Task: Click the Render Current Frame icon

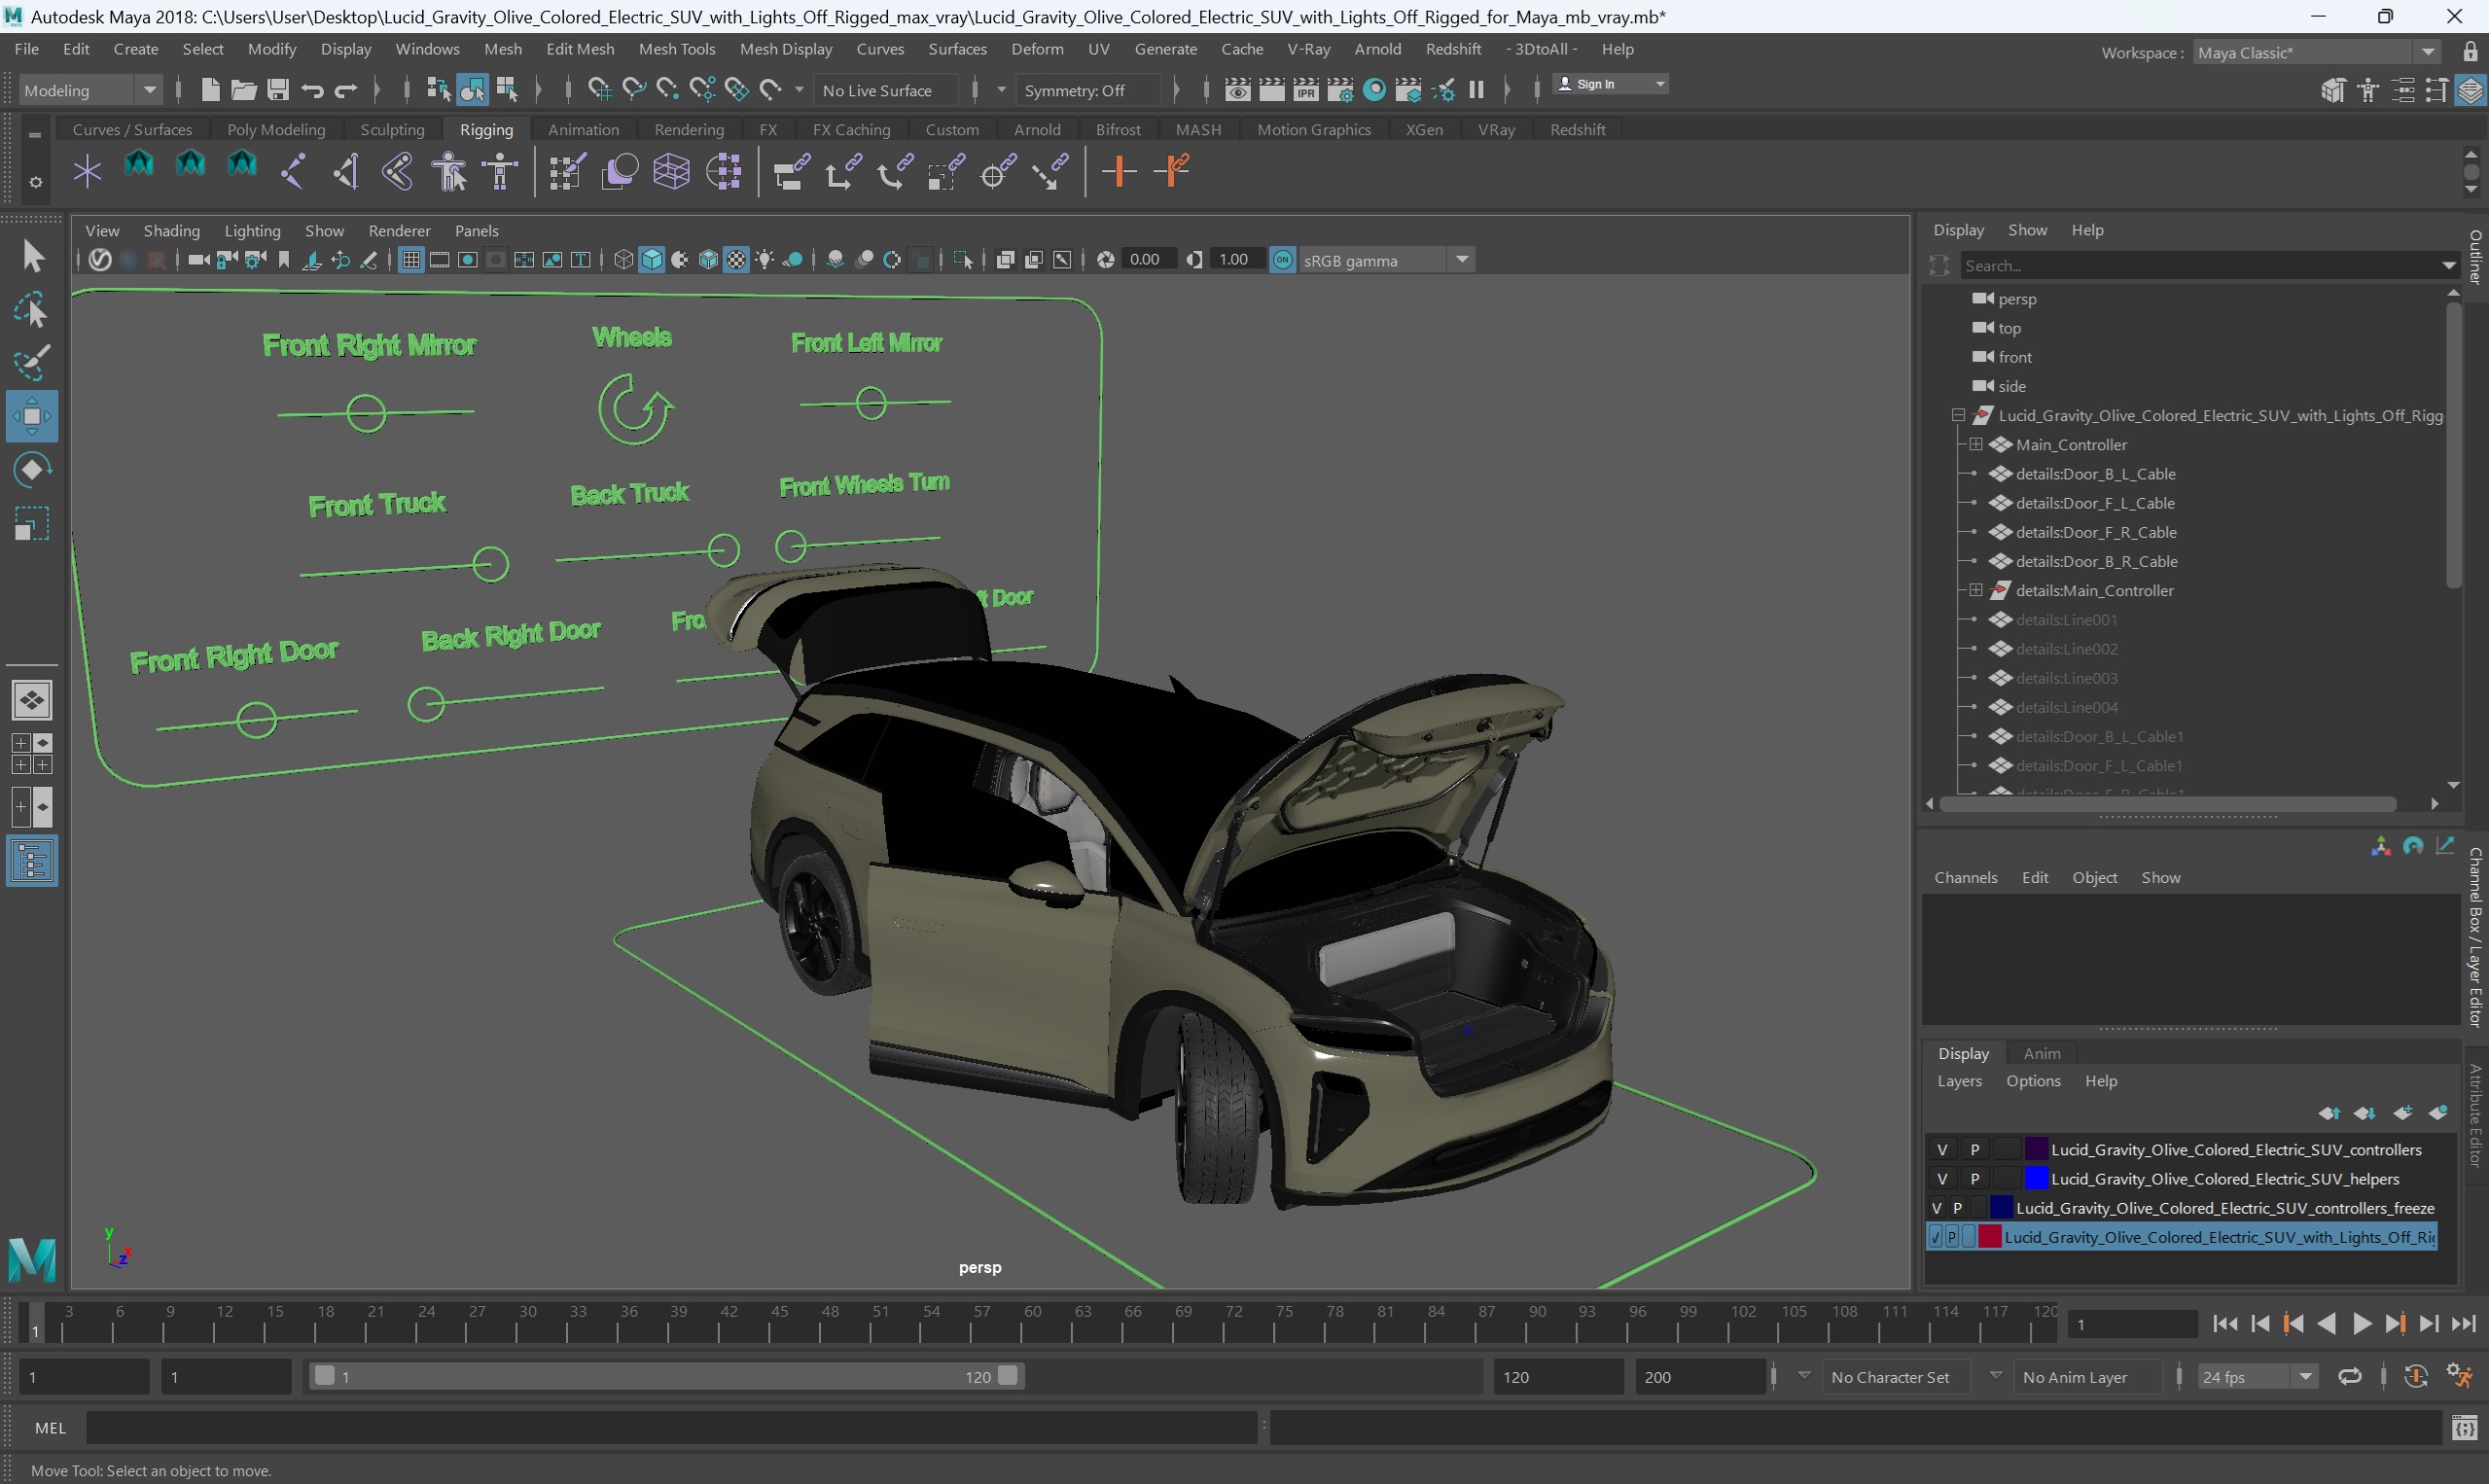Action: 1272,90
